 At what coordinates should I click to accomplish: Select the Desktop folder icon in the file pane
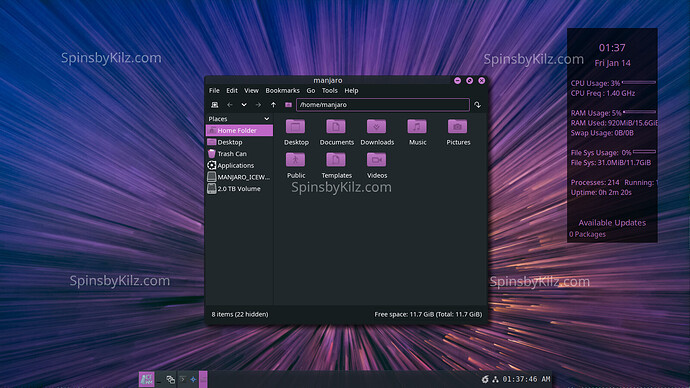[296, 127]
